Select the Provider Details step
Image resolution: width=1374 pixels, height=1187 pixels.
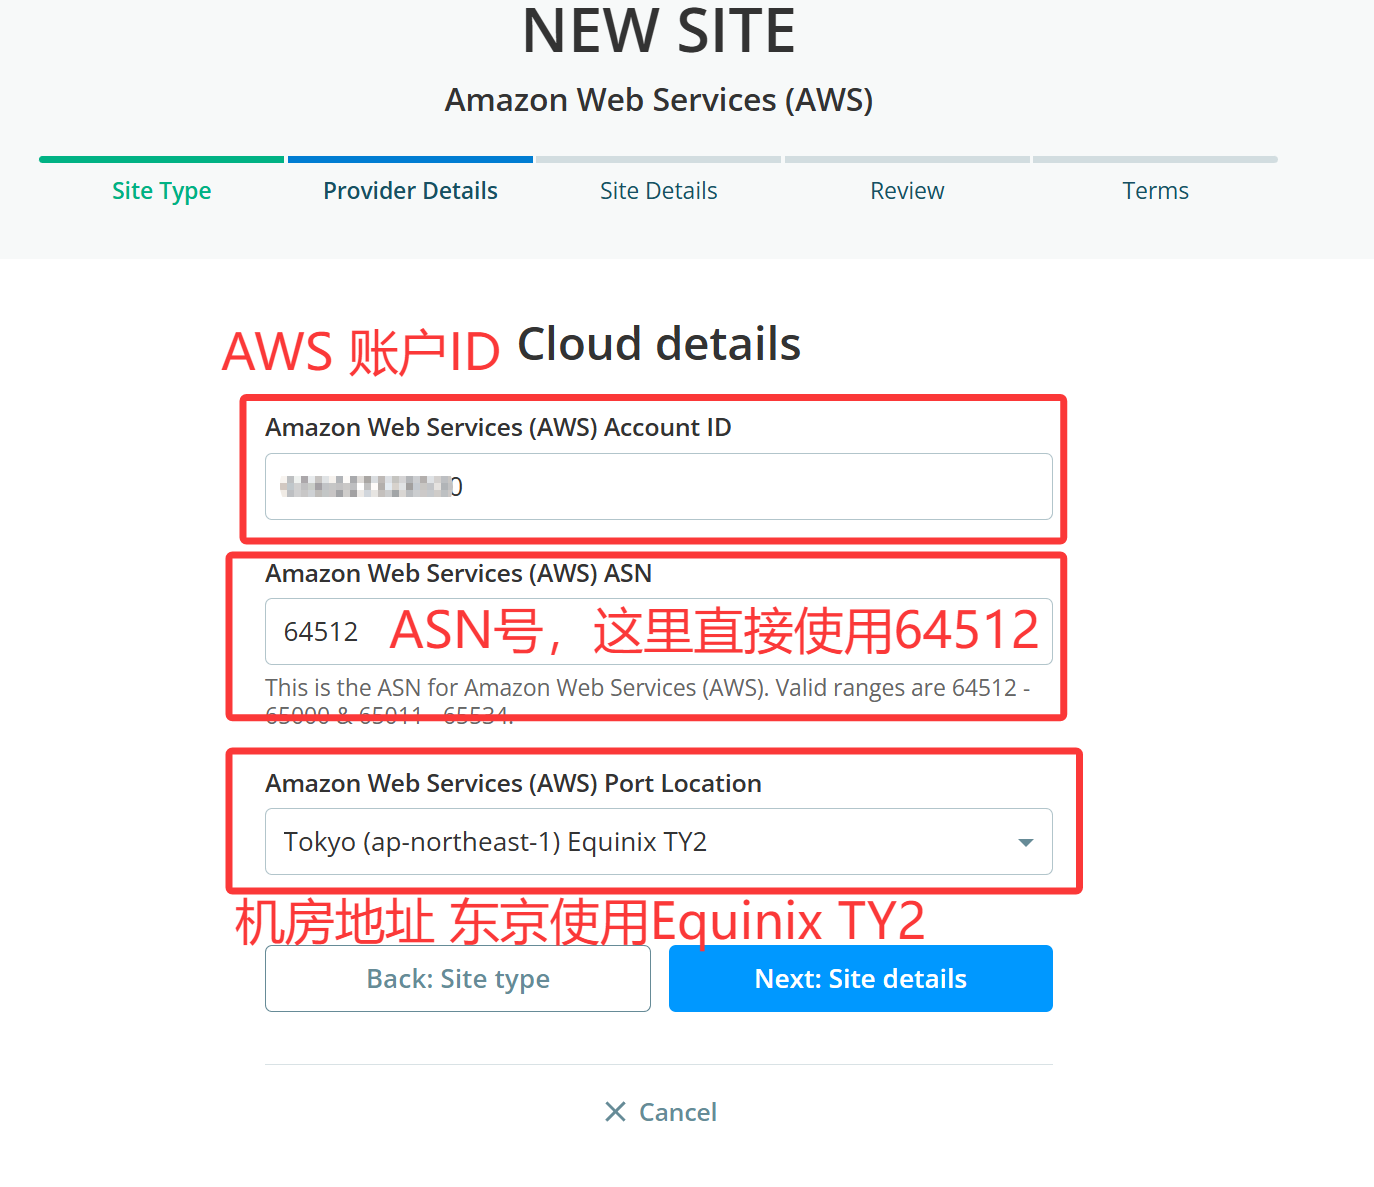pyautogui.click(x=410, y=190)
